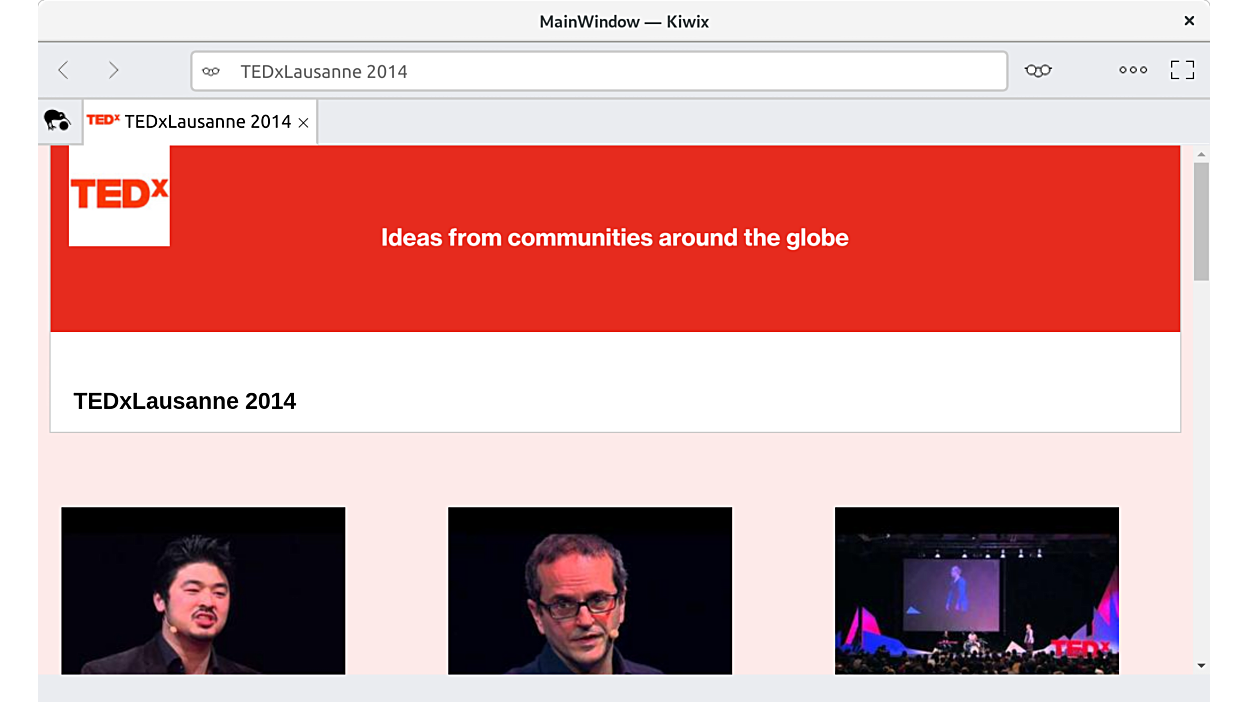Click the search icon inside address bar

tap(211, 71)
